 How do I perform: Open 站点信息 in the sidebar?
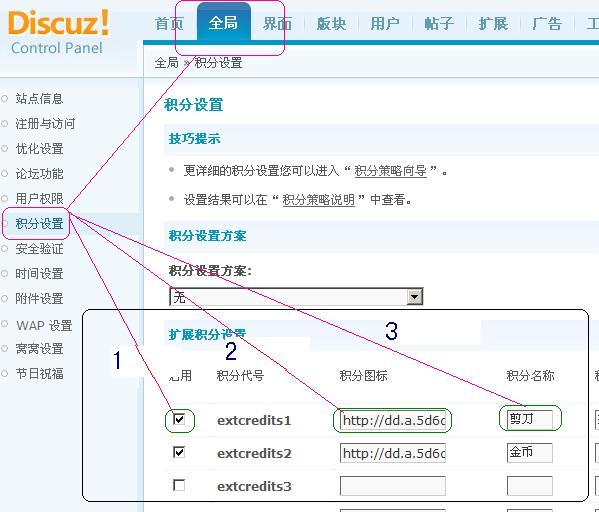pos(39,99)
